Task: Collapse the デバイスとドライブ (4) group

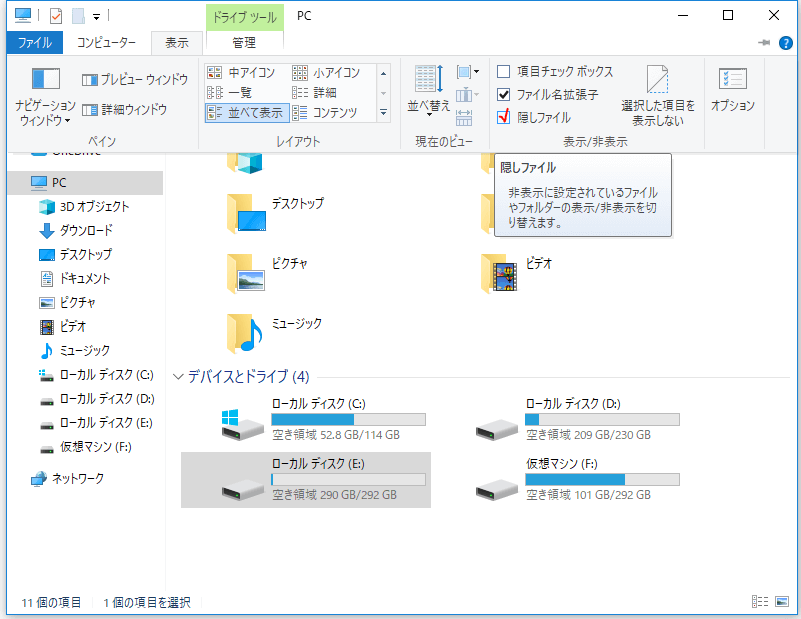Action: coord(178,377)
